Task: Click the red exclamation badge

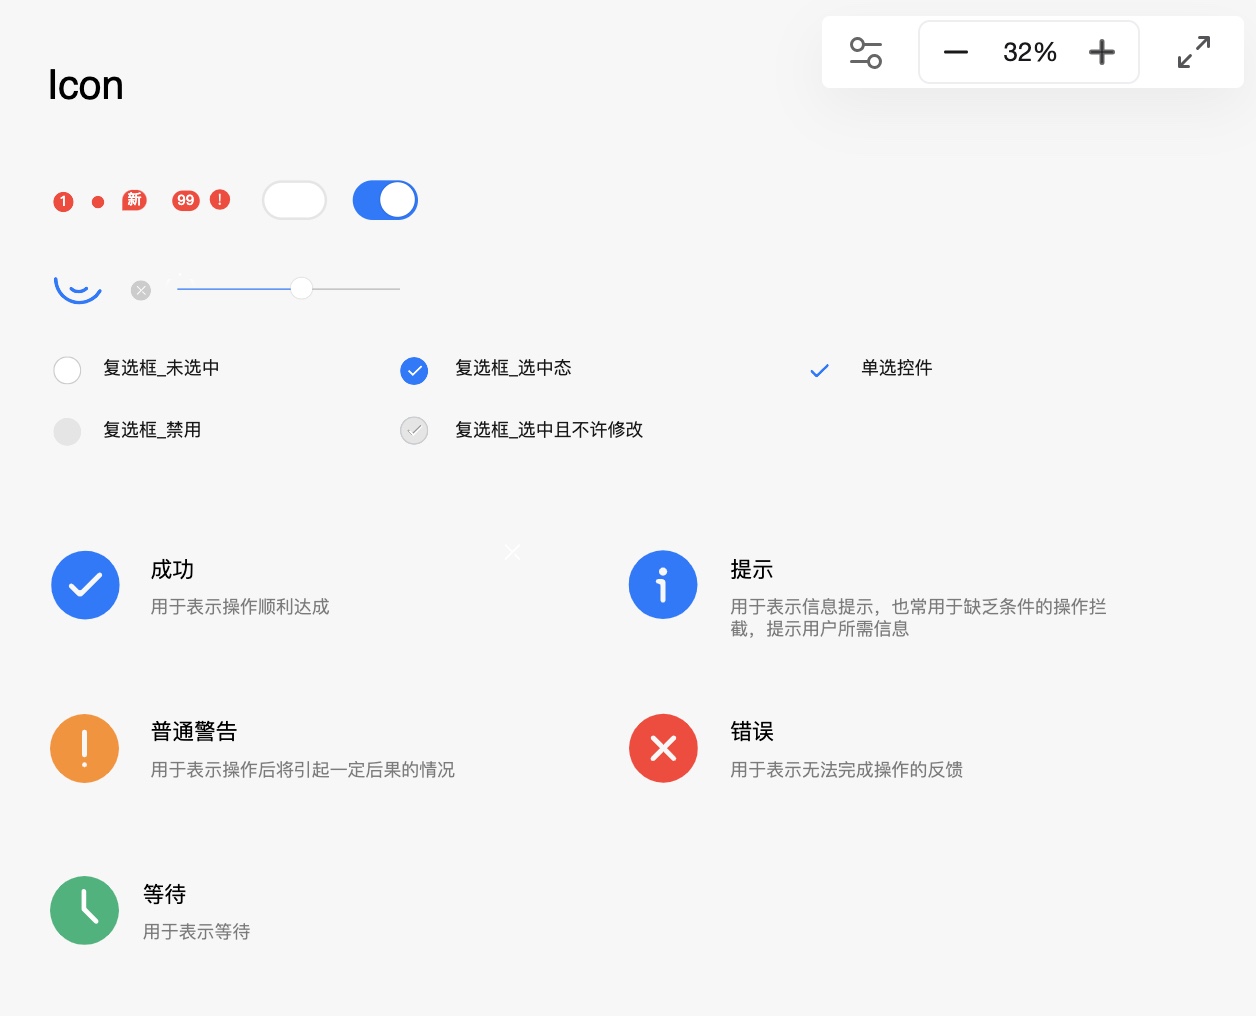Action: 220,200
